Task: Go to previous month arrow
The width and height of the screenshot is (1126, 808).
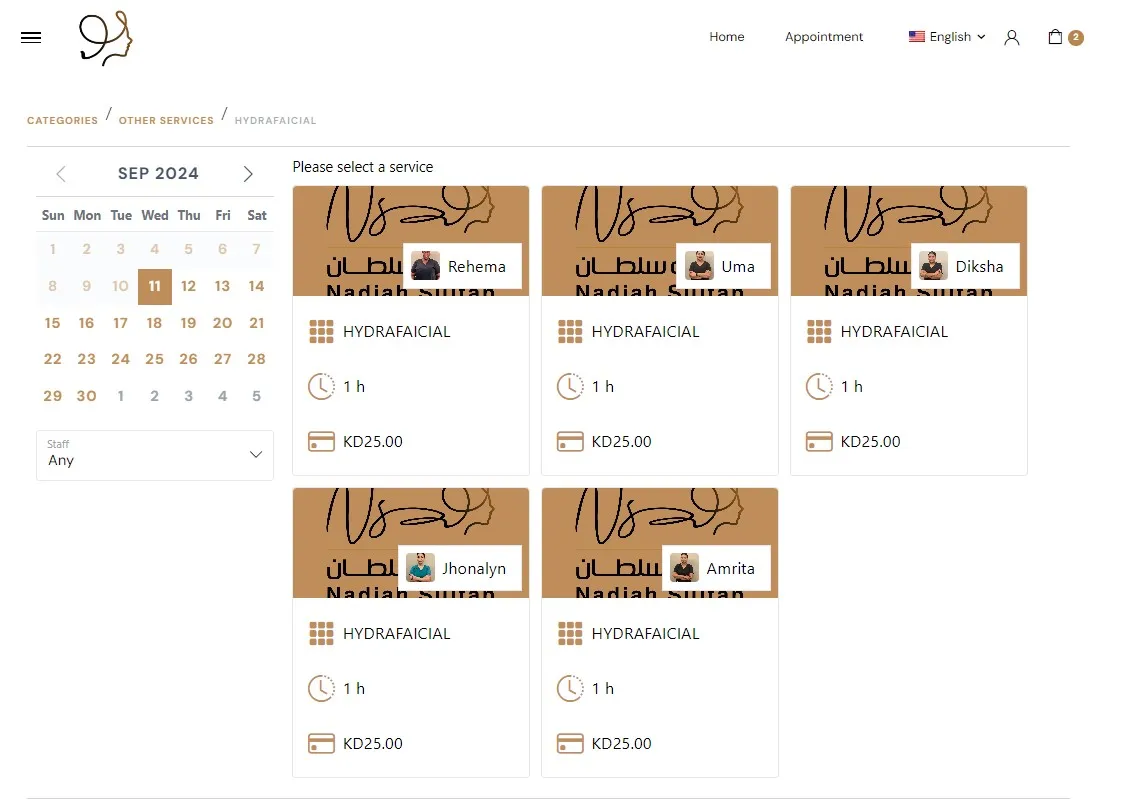Action: tap(61, 174)
